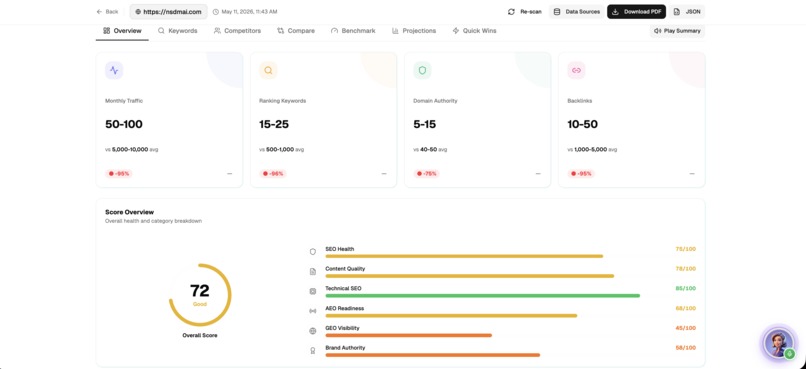The image size is (806, 369).
Task: Open the Benchmark tab
Action: click(x=353, y=31)
